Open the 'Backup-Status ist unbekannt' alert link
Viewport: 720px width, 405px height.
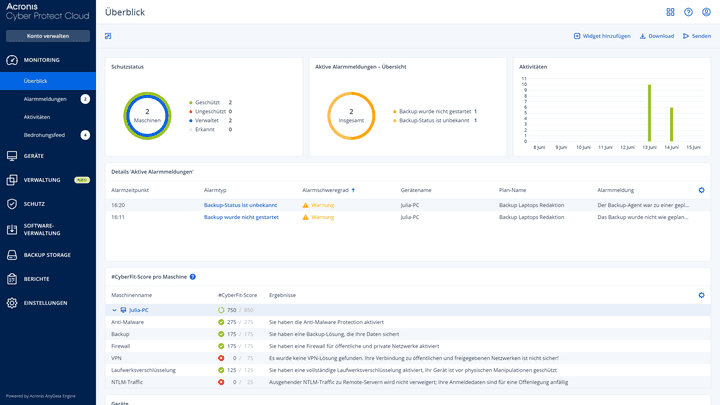[240, 204]
